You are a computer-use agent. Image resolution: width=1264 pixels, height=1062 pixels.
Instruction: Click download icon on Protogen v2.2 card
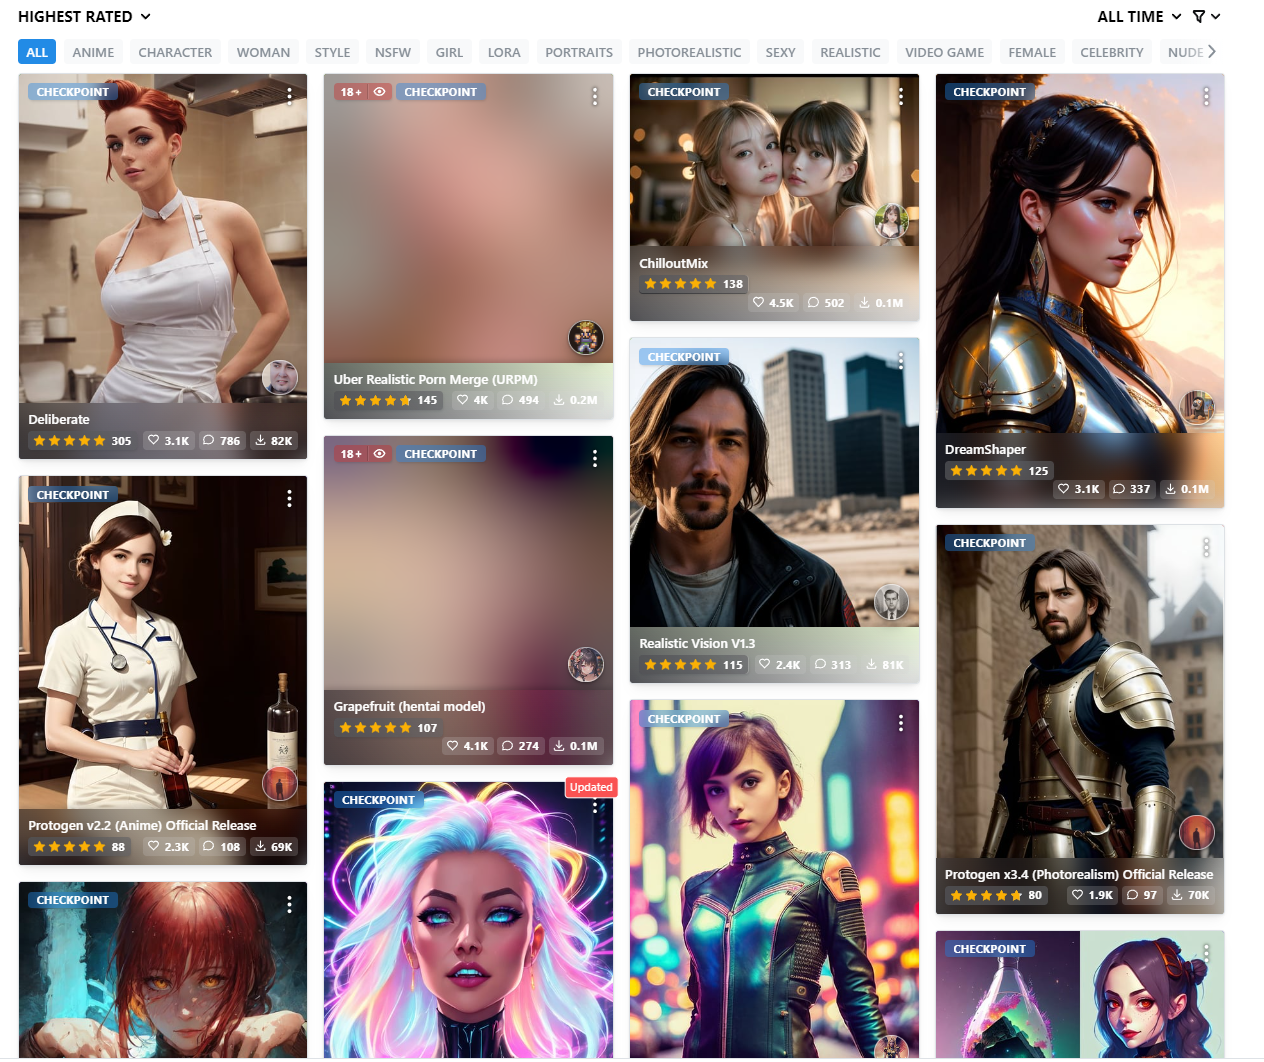click(x=260, y=846)
